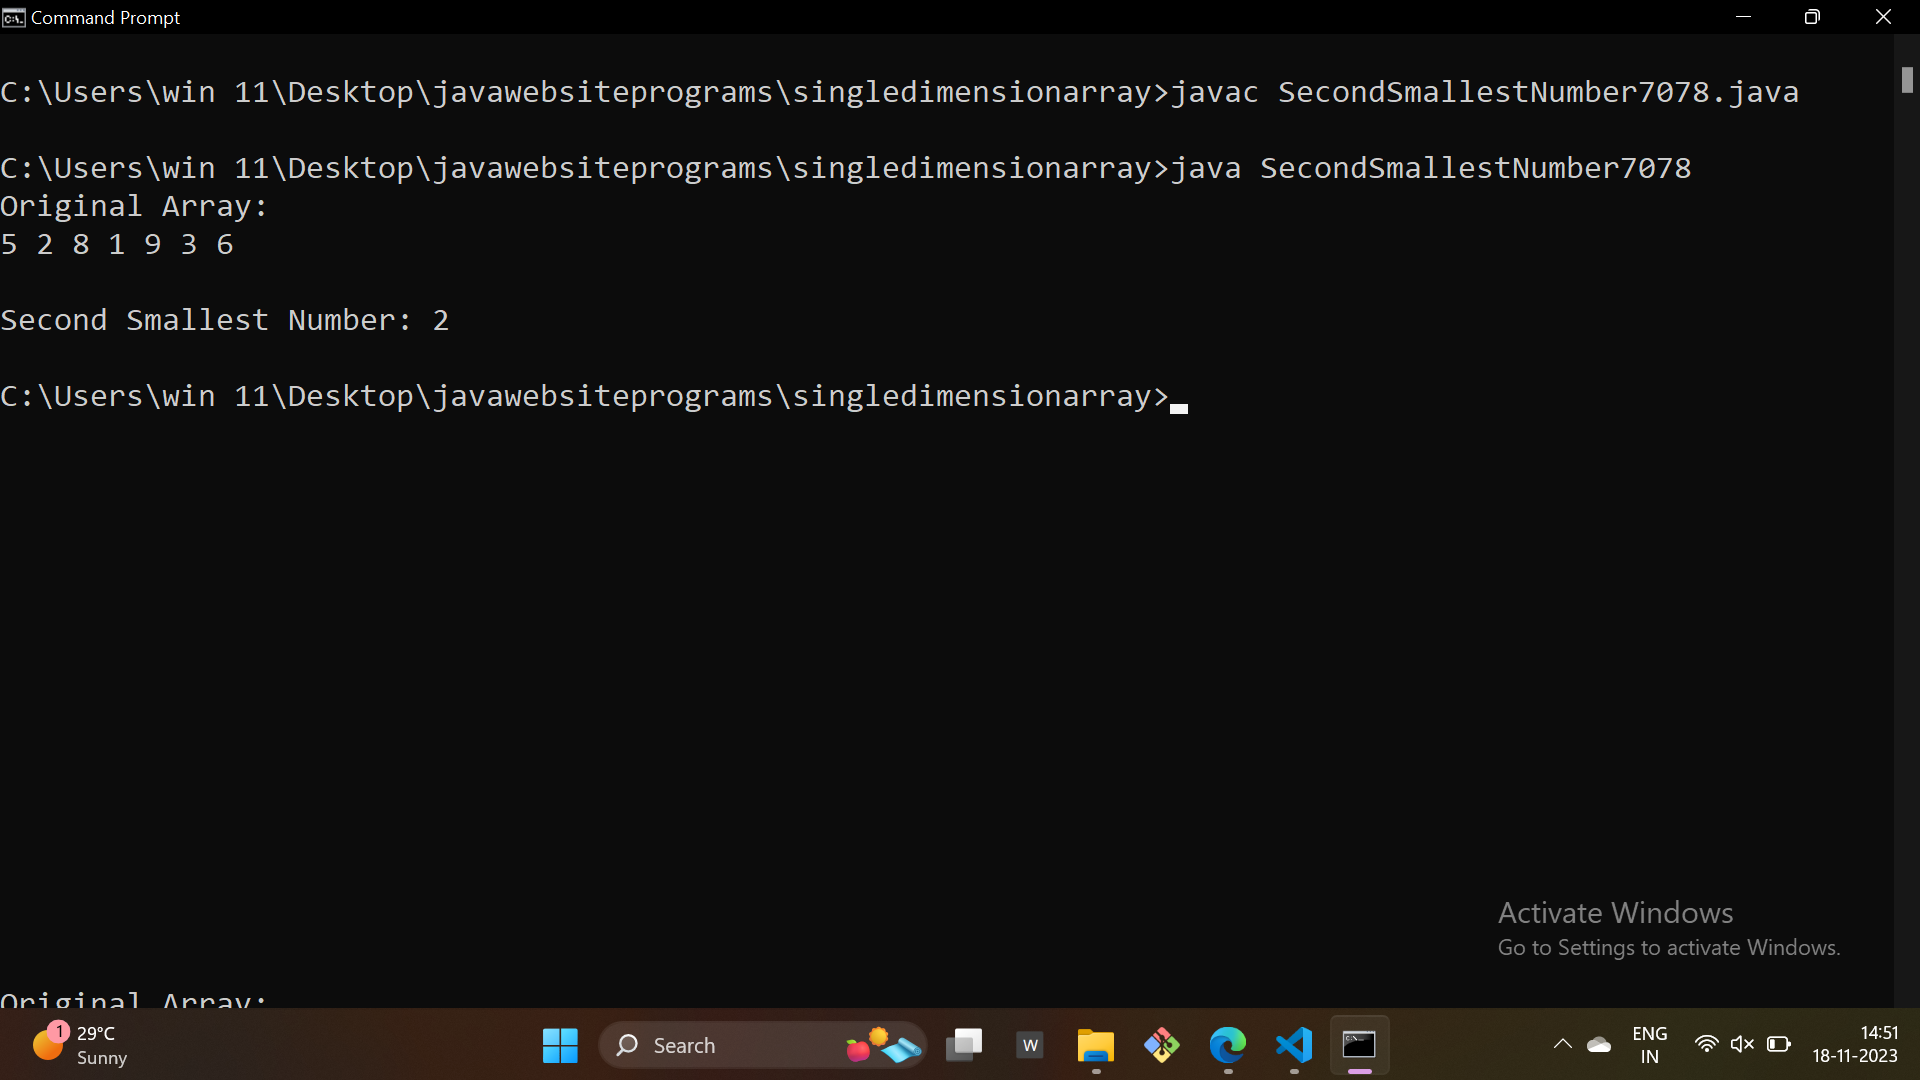Open the colorful diamond app icon
This screenshot has width=1920, height=1080.
pyautogui.click(x=1162, y=1046)
